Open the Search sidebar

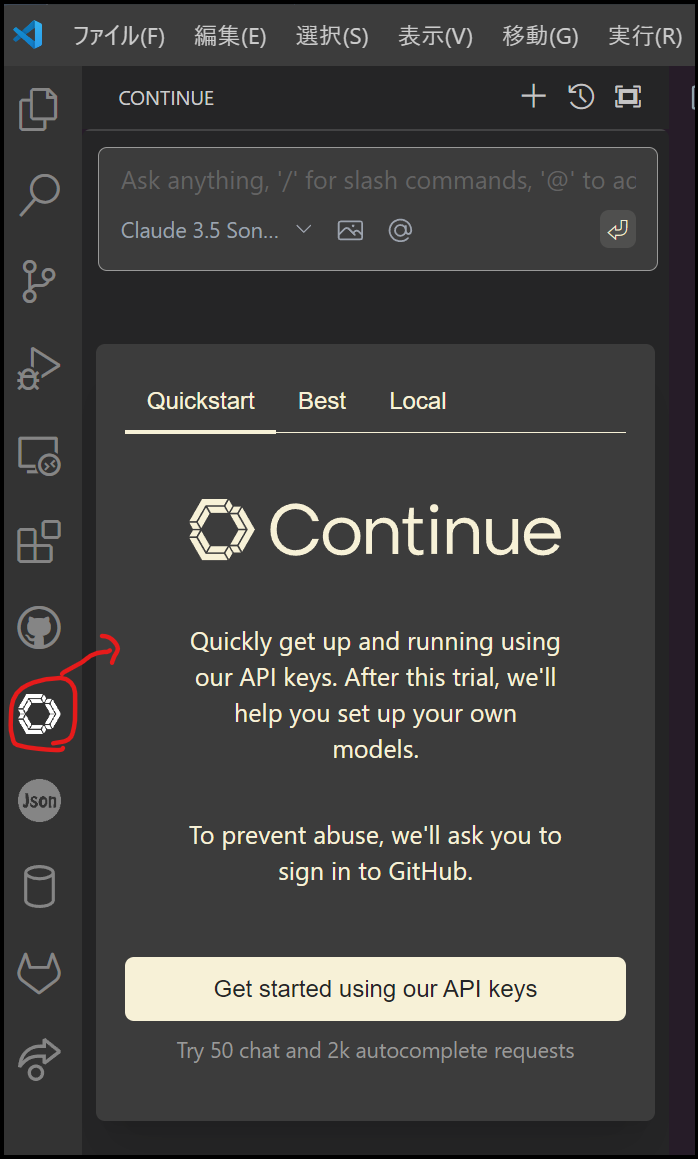pos(38,196)
